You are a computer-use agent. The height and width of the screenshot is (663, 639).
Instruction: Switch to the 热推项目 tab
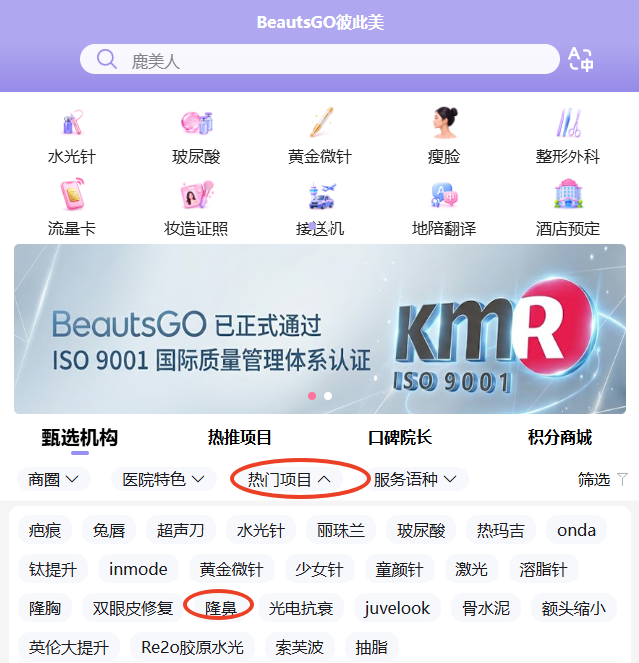pyautogui.click(x=239, y=437)
